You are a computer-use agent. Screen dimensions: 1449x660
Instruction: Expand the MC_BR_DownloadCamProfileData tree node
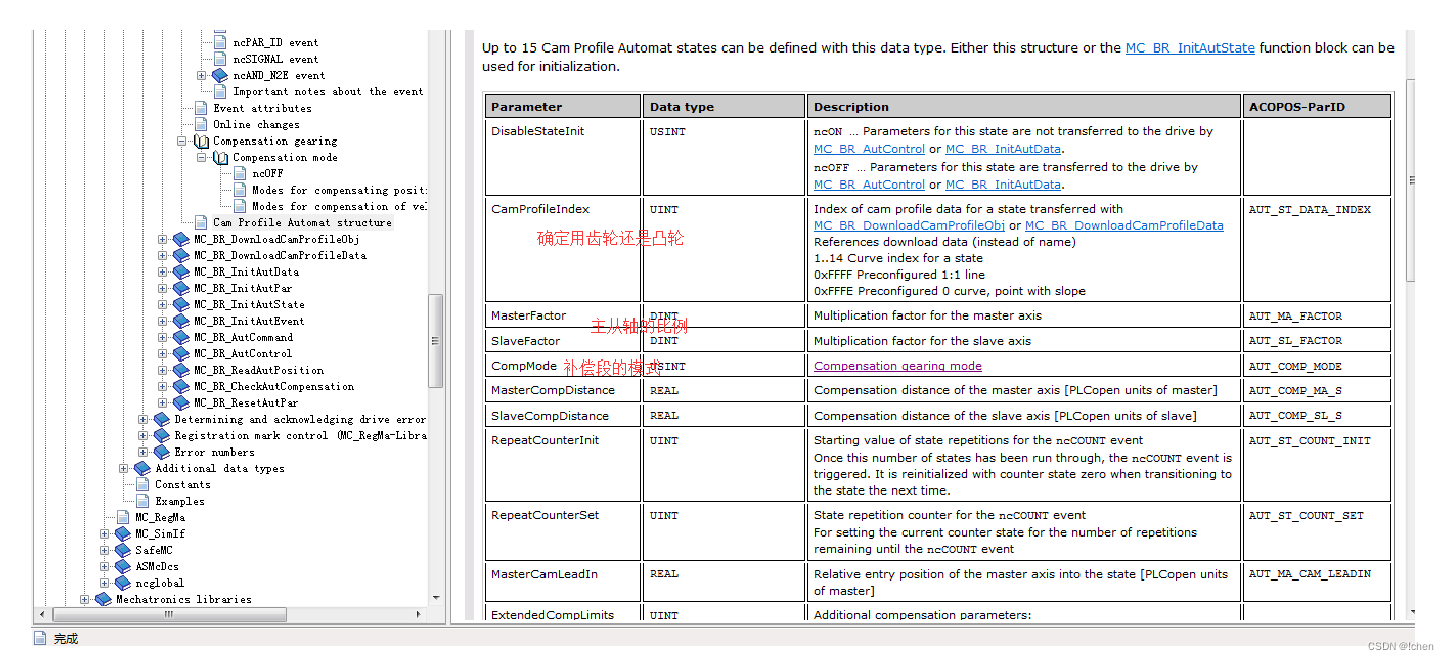pos(163,255)
